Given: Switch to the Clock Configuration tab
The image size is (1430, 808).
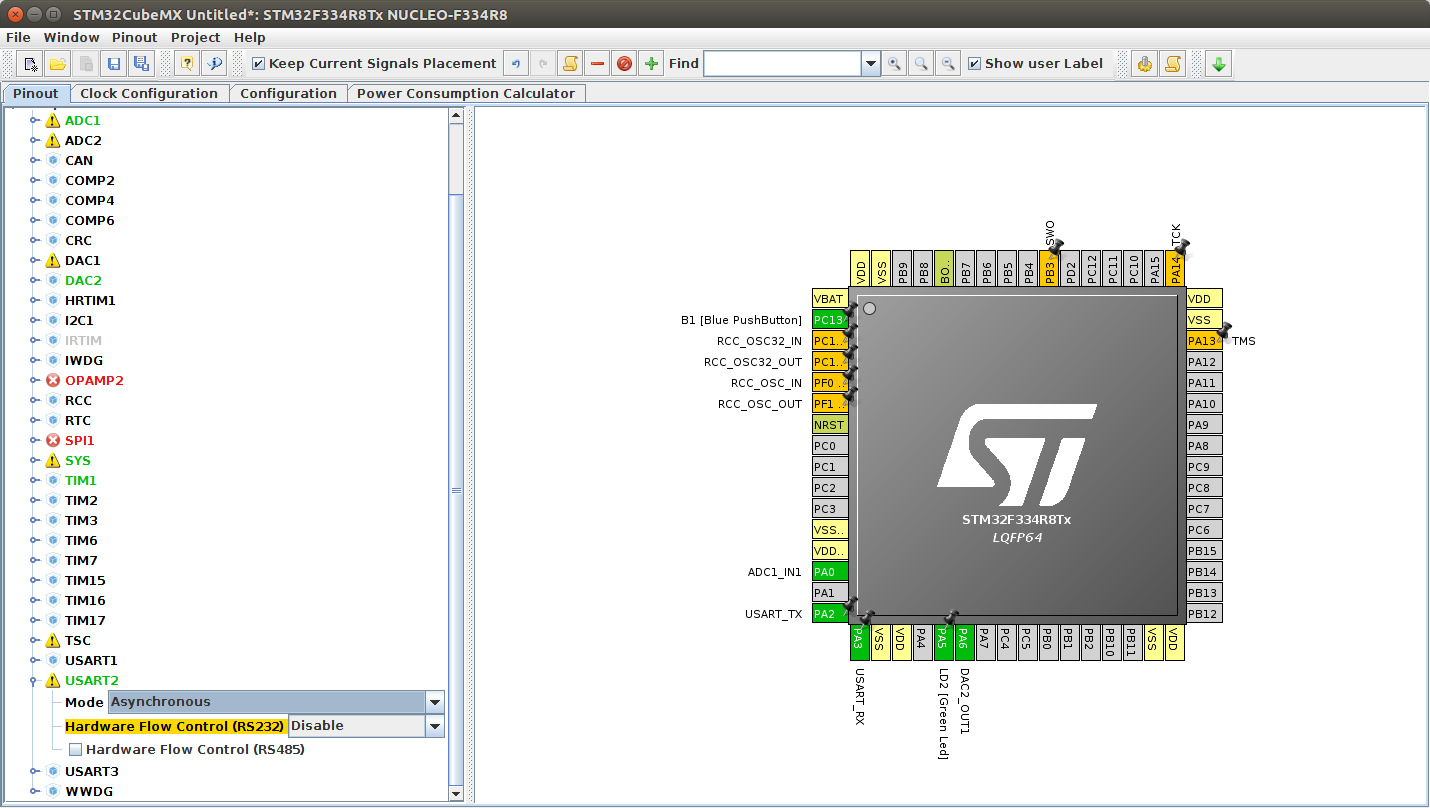Looking at the screenshot, I should click(149, 94).
